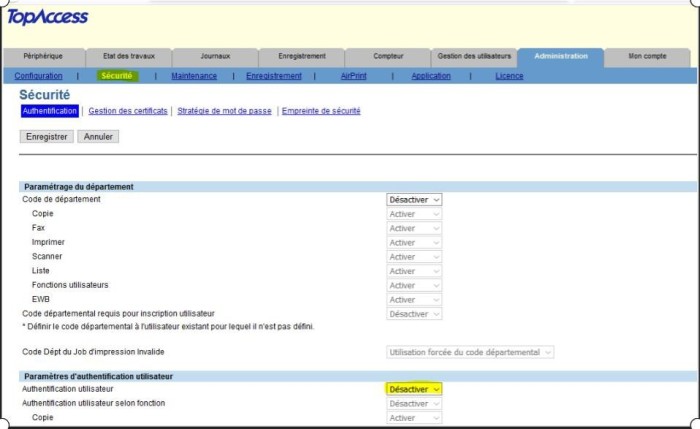The image size is (700, 429).
Task: Open Code Dépt du Job d'impression dropdown
Action: click(x=469, y=352)
